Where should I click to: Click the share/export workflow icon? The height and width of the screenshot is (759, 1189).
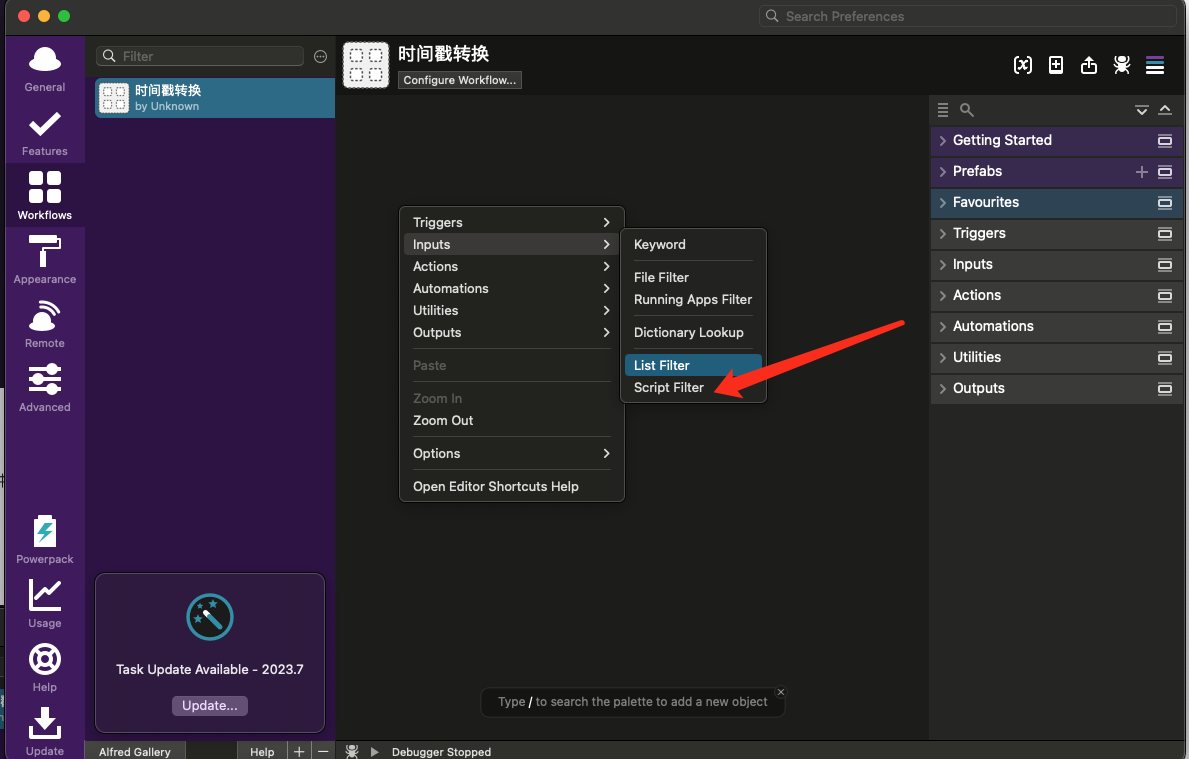(1089, 65)
